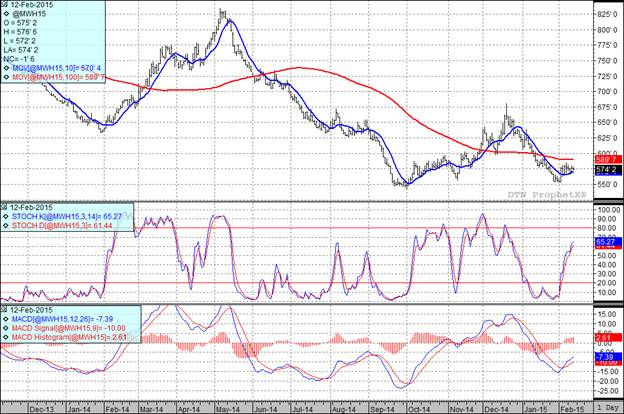Viewport: 624px width, 414px height.
Task: Click the Oct-14 date axis label
Action: (418, 409)
